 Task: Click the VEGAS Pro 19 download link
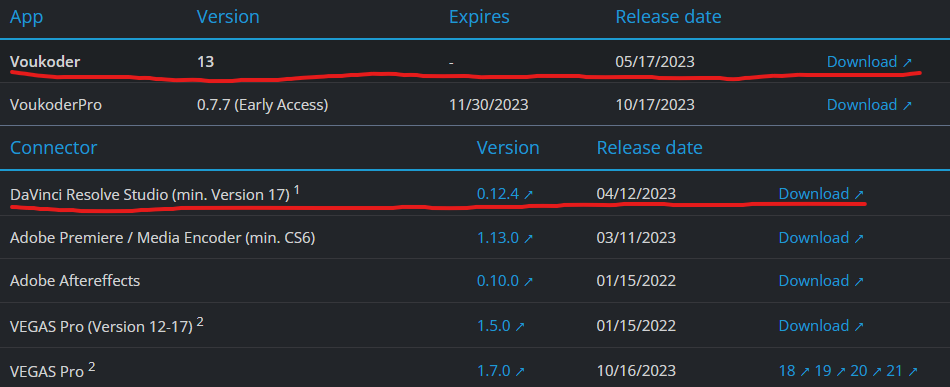(x=829, y=371)
